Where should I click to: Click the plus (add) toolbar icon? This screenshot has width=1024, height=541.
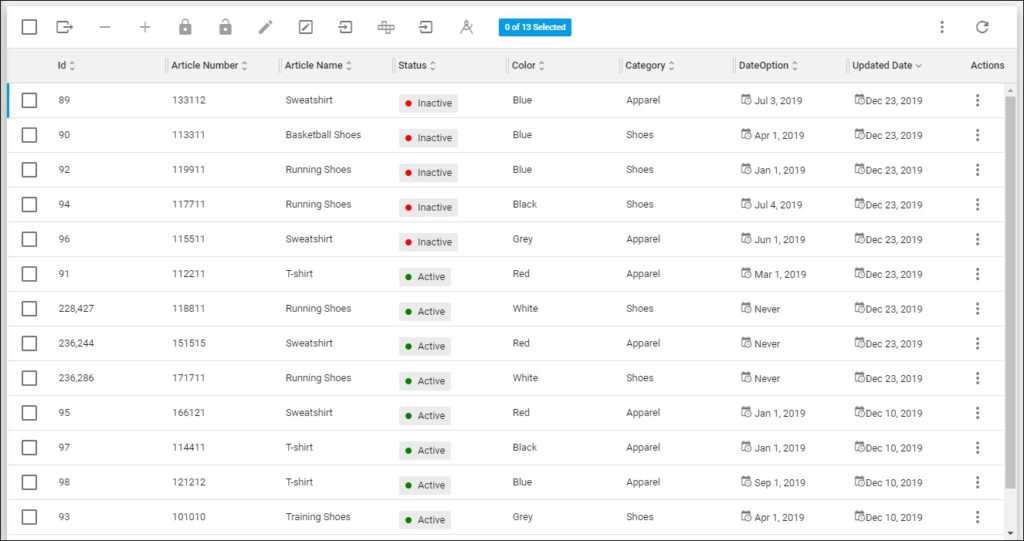point(145,27)
